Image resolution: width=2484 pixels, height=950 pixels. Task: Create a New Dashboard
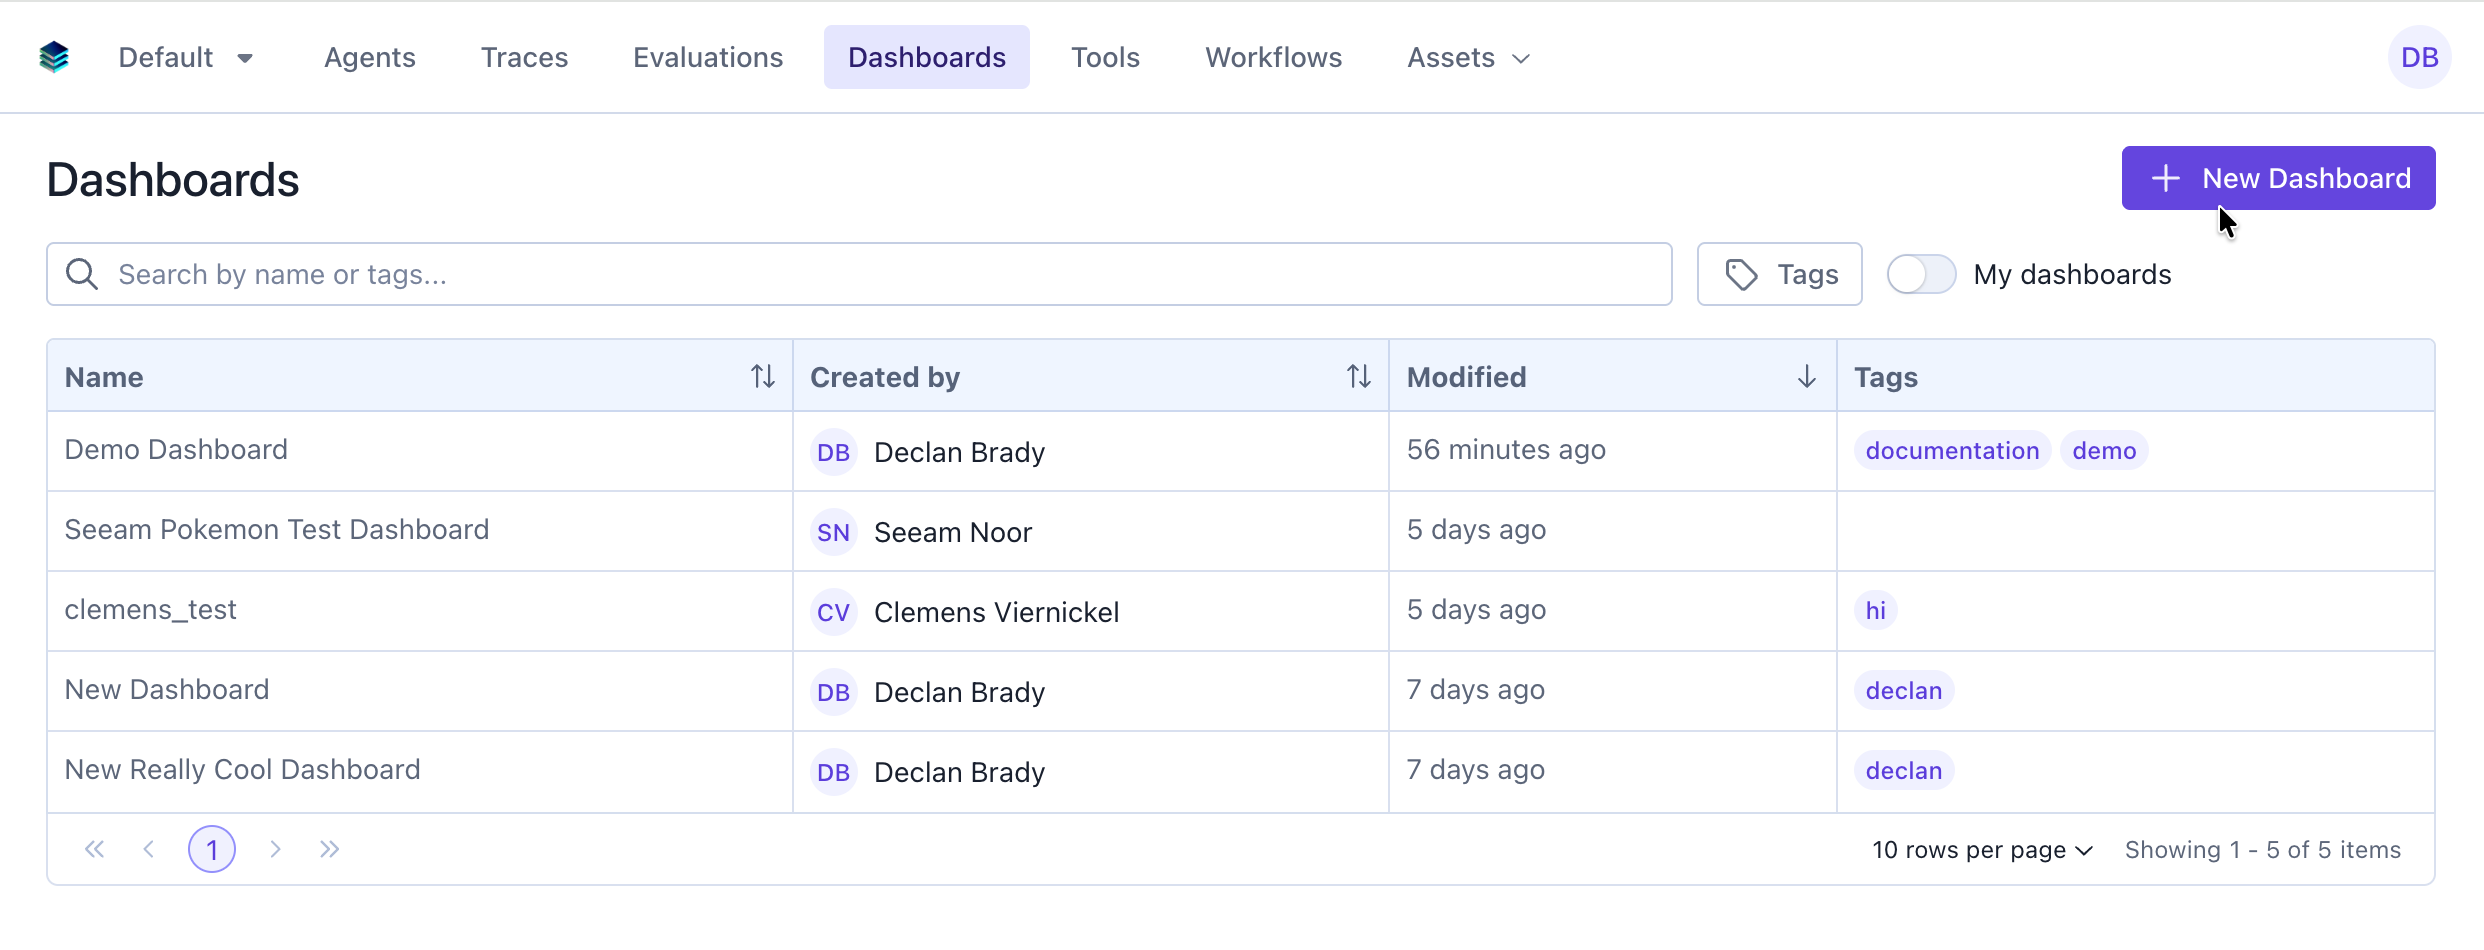[2278, 178]
